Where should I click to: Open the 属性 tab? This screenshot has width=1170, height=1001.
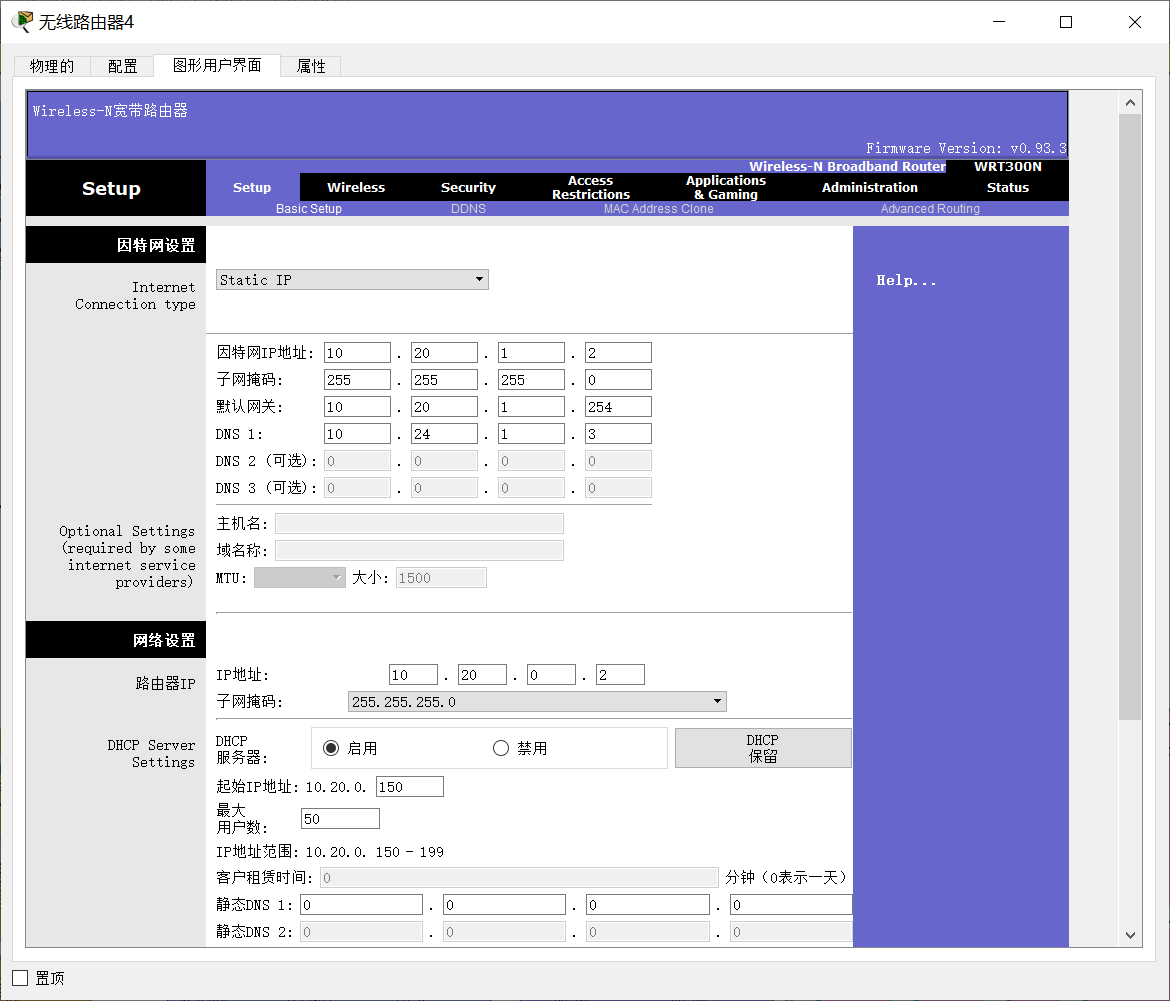pos(310,66)
